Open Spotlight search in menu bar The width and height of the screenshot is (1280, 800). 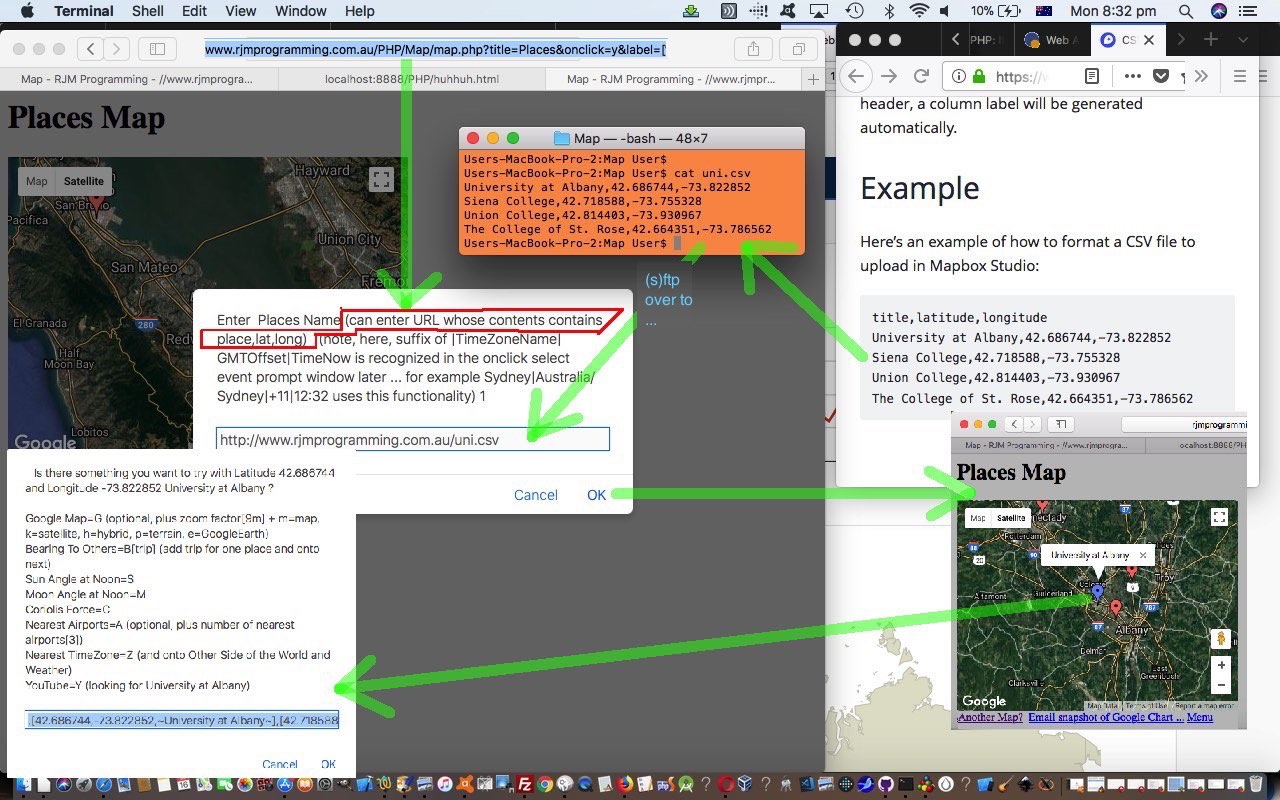tap(1185, 11)
